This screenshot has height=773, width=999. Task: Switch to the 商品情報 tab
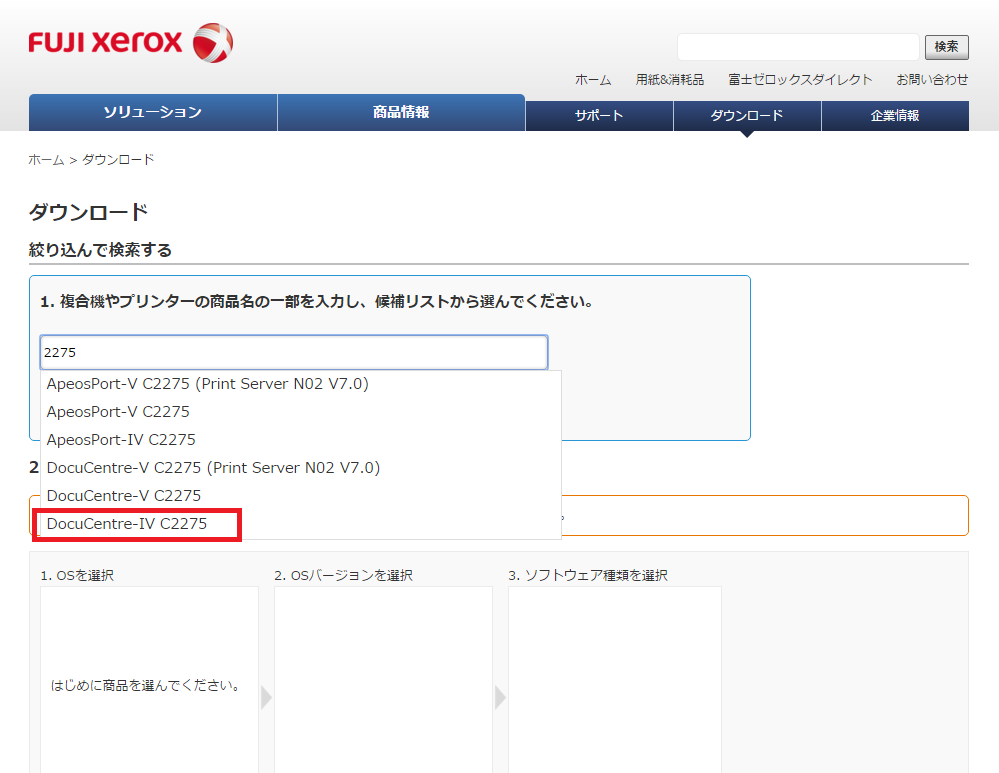pos(401,113)
